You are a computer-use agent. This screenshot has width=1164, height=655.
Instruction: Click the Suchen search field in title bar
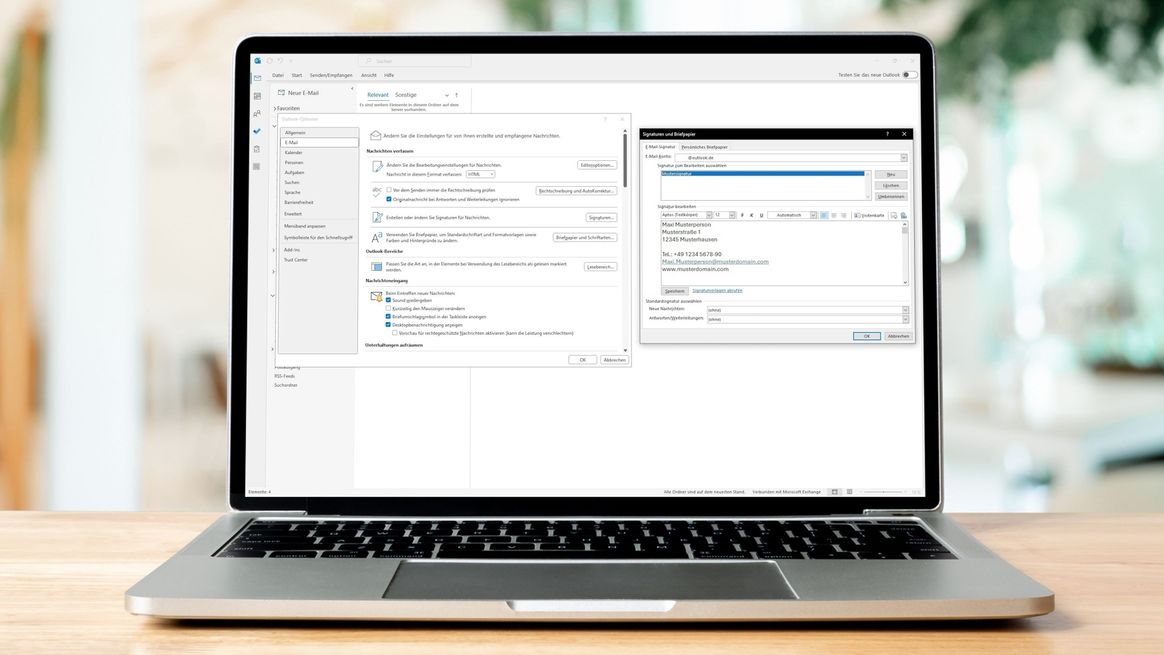pos(415,61)
